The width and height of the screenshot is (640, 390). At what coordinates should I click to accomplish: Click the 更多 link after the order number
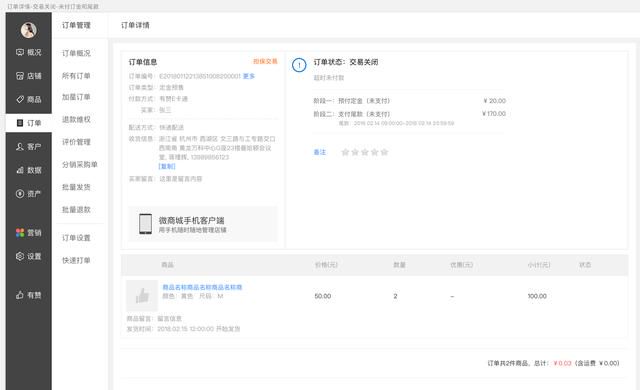click(249, 76)
